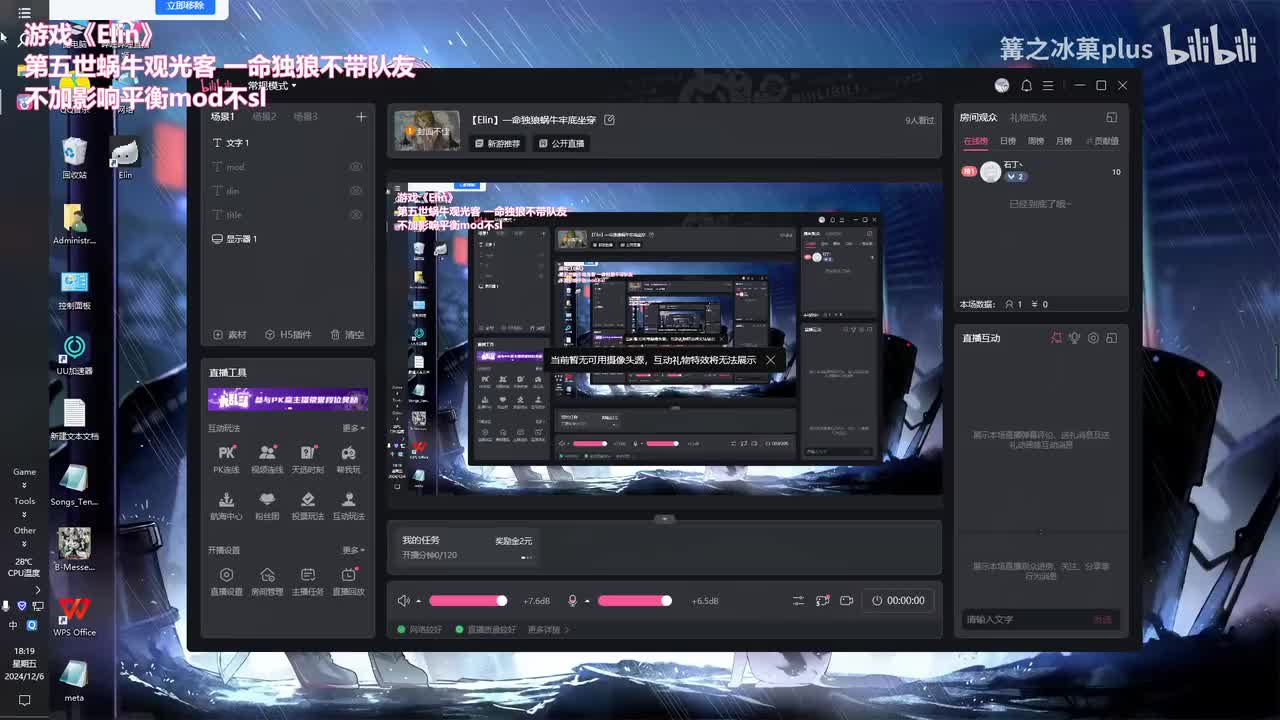Screen dimensions: 1280x720
Task: Open 直播回放 live replay
Action: [x=348, y=581]
